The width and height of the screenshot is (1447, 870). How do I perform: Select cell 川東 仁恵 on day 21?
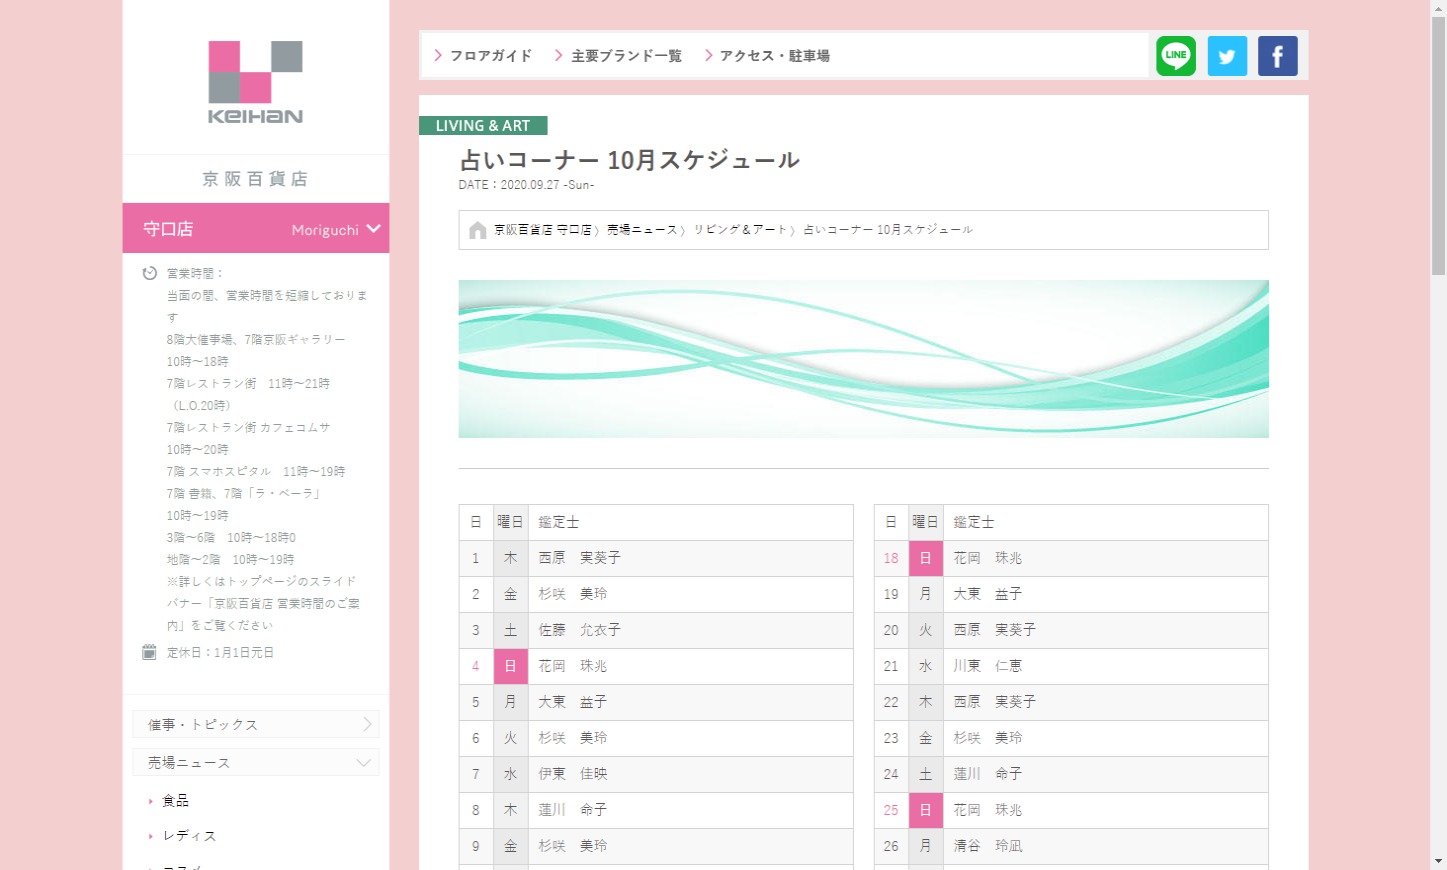pyautogui.click(x=1106, y=666)
